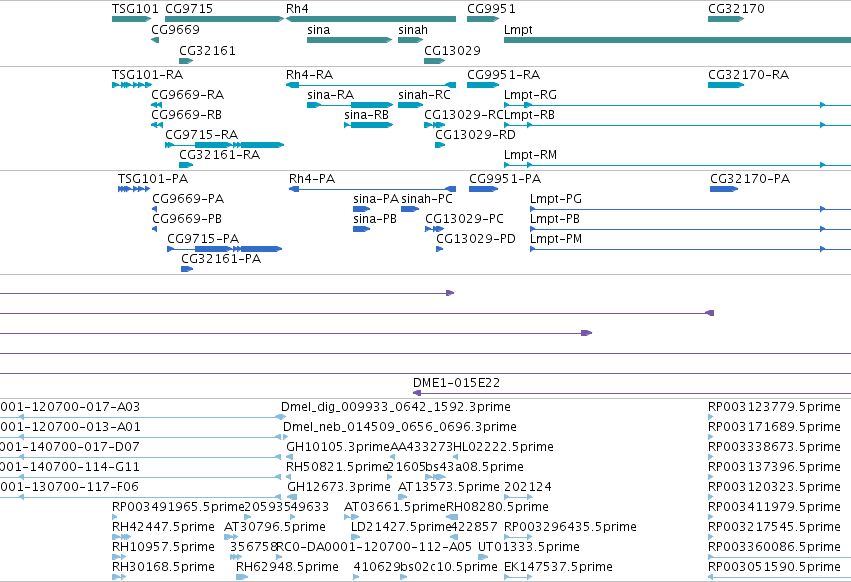Select the RH08280.5prime EST label

(497, 507)
